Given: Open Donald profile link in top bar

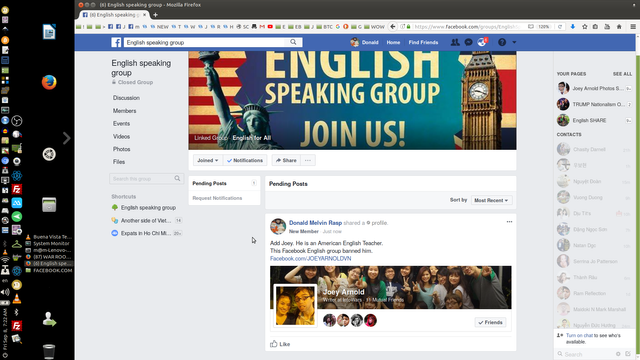Looking at the screenshot, I should tap(364, 42).
